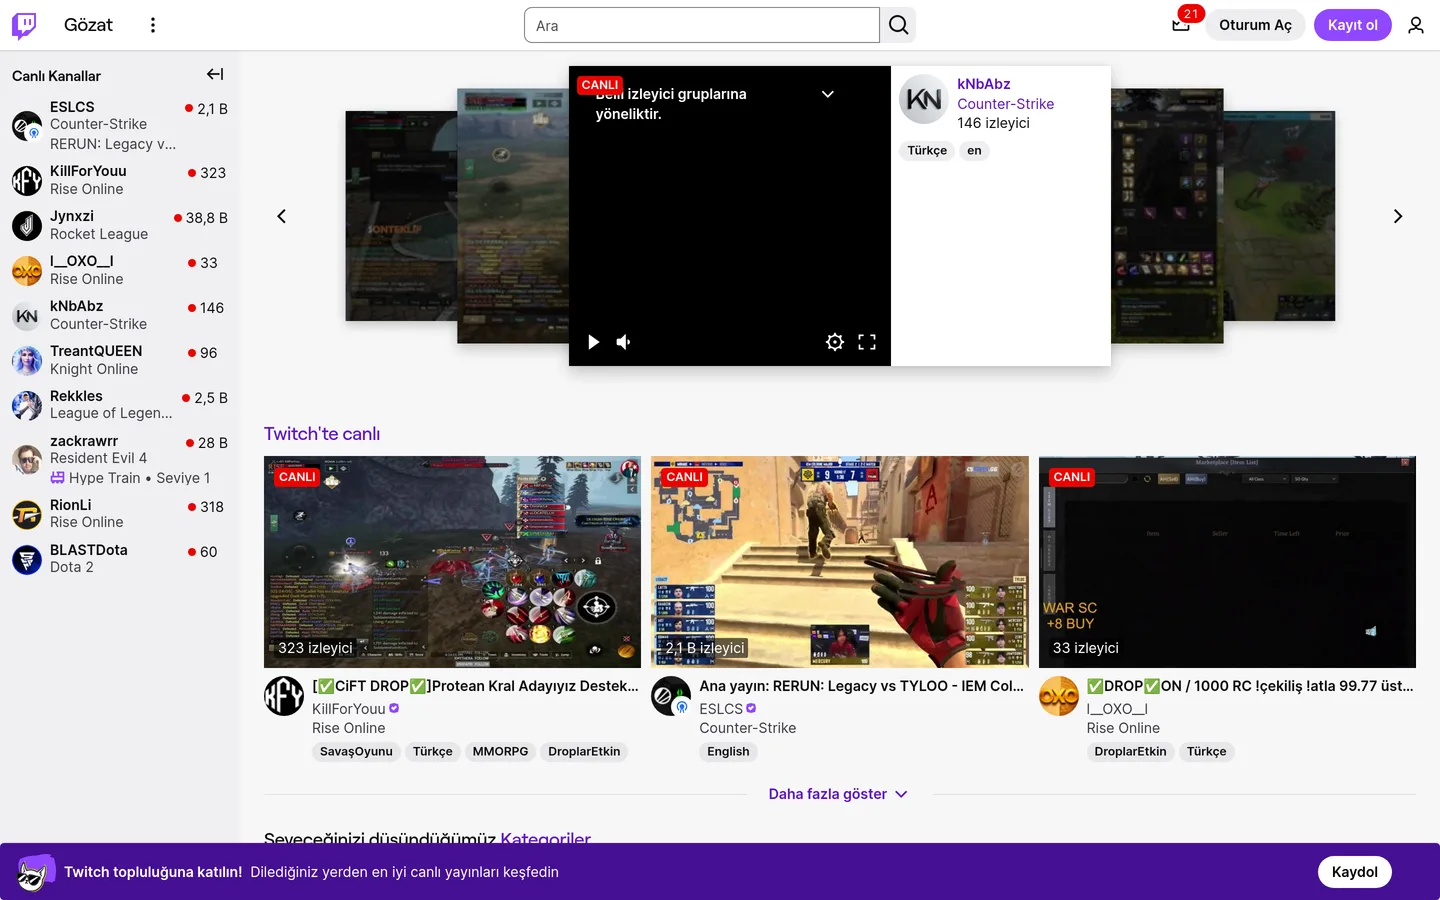The image size is (1440, 900).
Task: Open zackrawrr avatar in sidebar
Action: coord(27,459)
